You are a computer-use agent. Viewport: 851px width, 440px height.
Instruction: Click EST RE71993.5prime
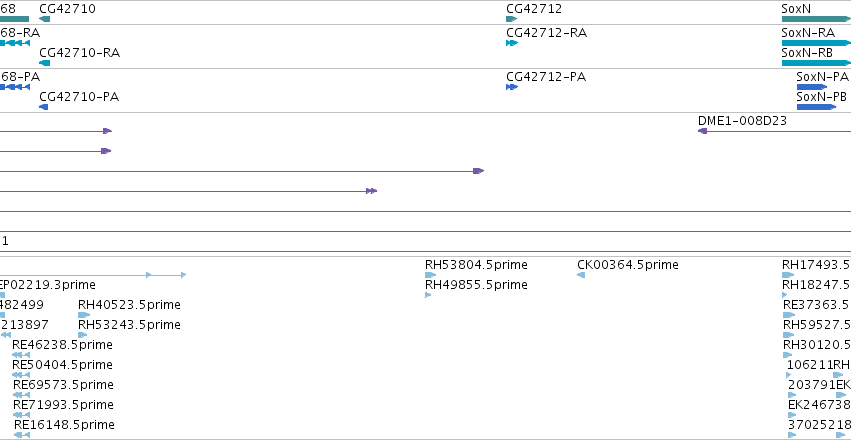click(21, 415)
